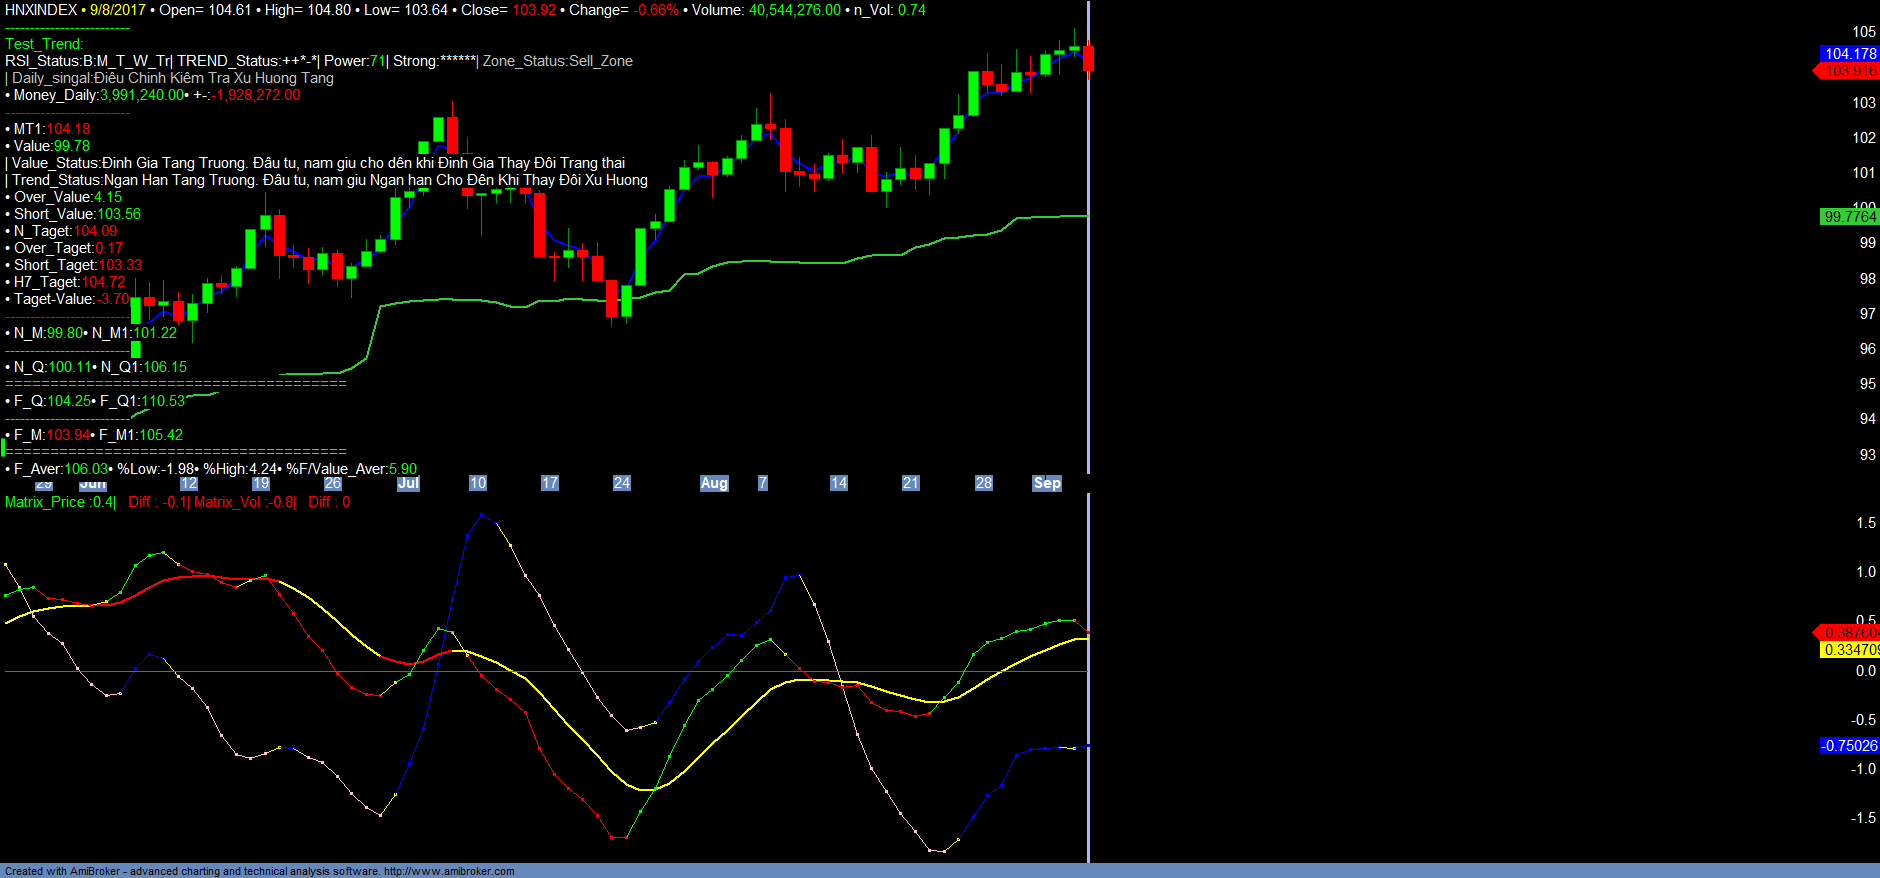Select the 'Sep' marker on the time axis
Image resolution: width=1880 pixels, height=878 pixels.
1047,483
